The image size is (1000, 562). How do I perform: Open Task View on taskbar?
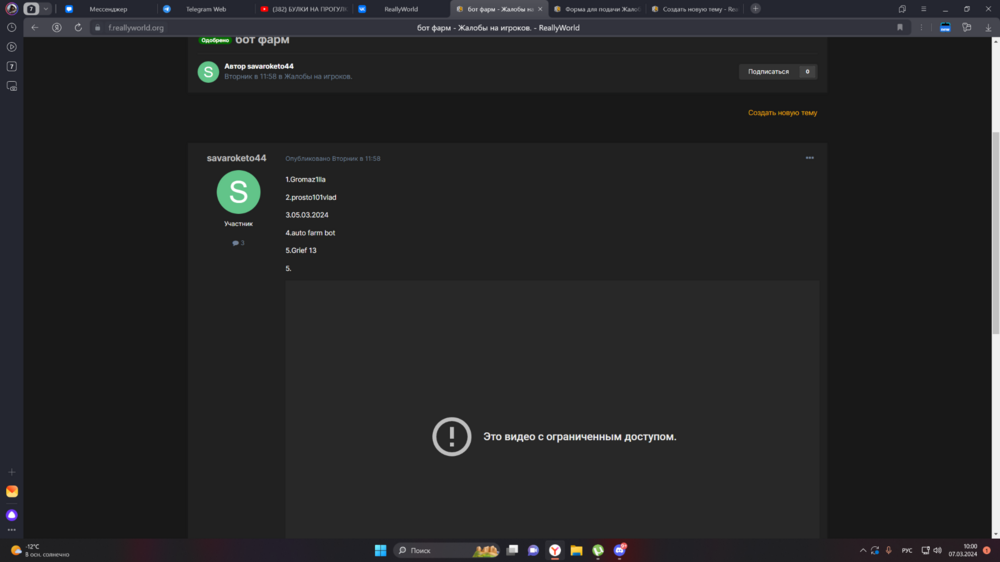(512, 551)
